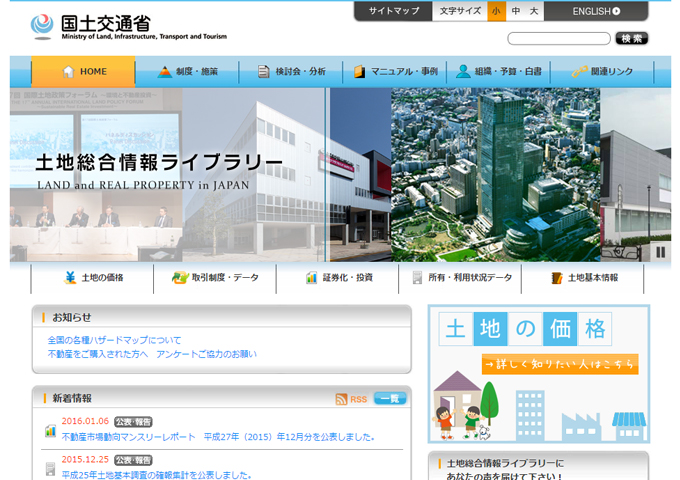
Task: Pause the banner slideshow
Action: tap(660, 252)
